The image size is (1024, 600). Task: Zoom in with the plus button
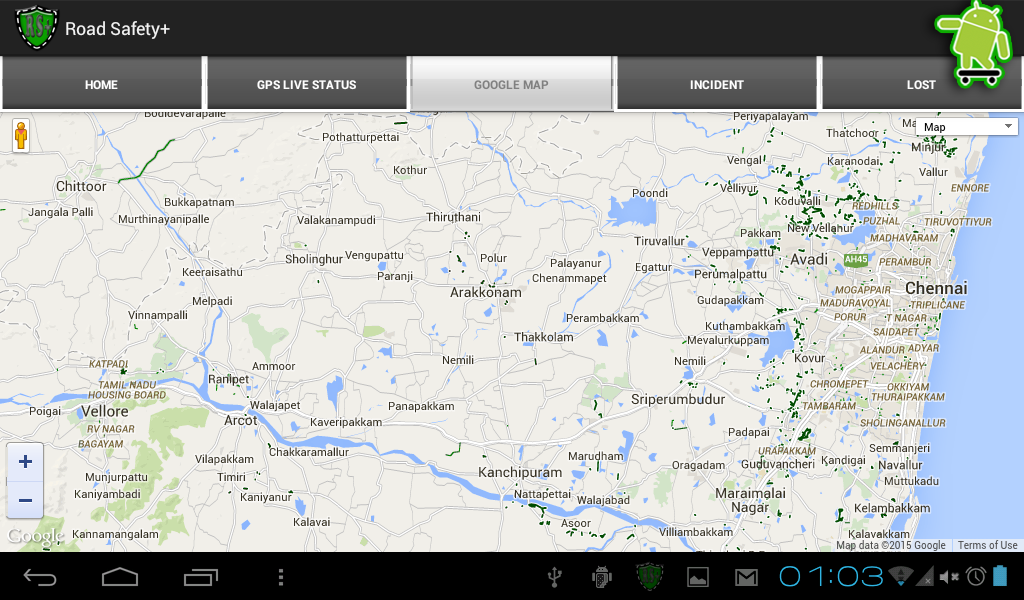click(25, 462)
